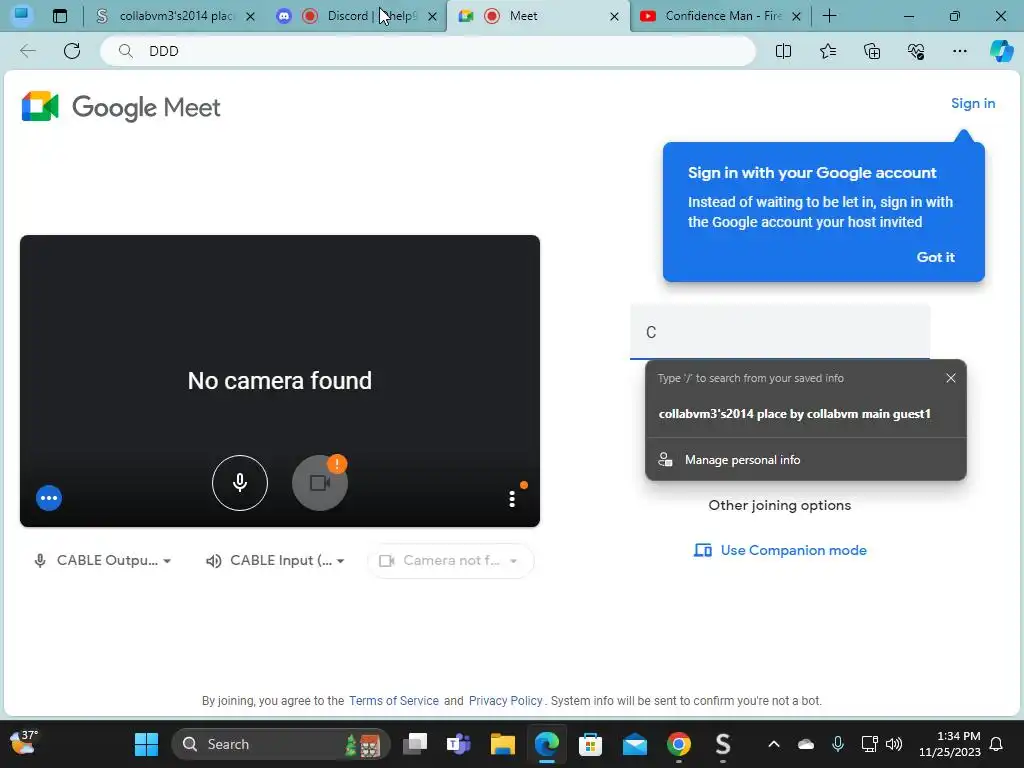Expand the CABLE Input speaker dropdown

[275, 560]
